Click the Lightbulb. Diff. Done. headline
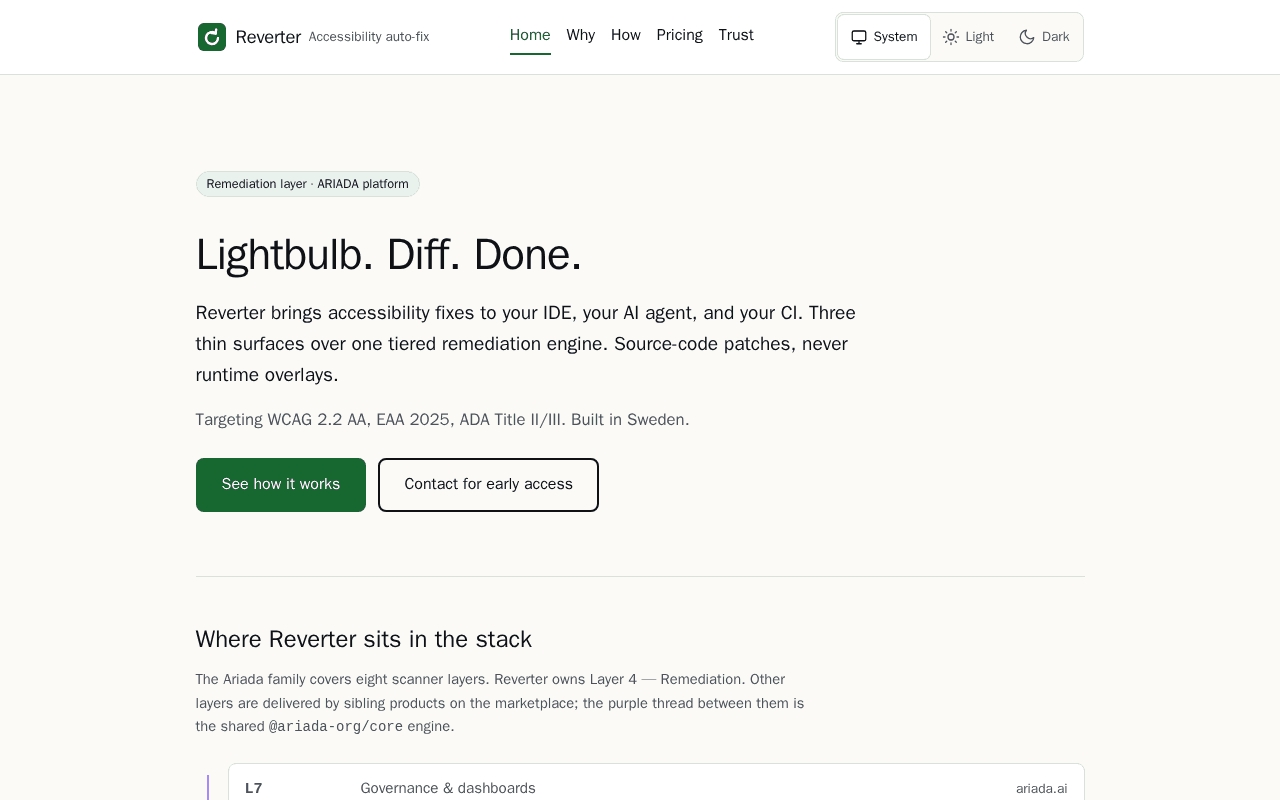Viewport: 1280px width, 800px height. [389, 254]
